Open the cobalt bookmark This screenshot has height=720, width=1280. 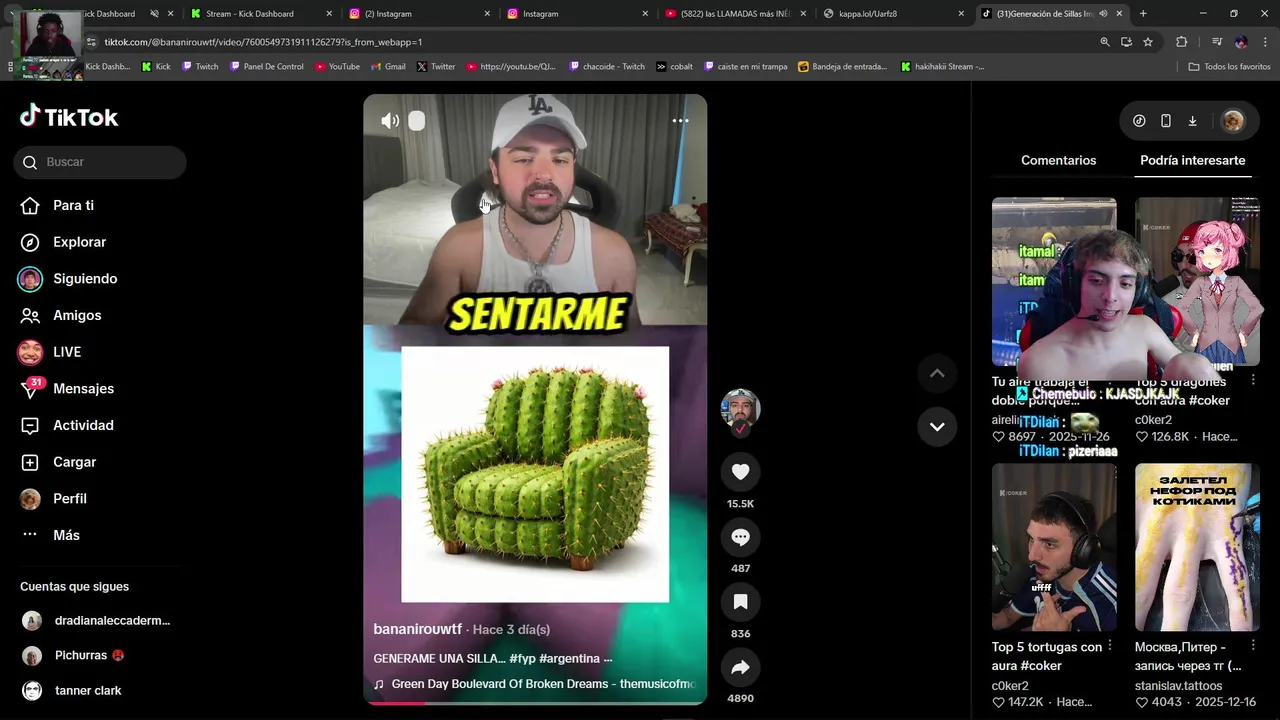point(675,67)
